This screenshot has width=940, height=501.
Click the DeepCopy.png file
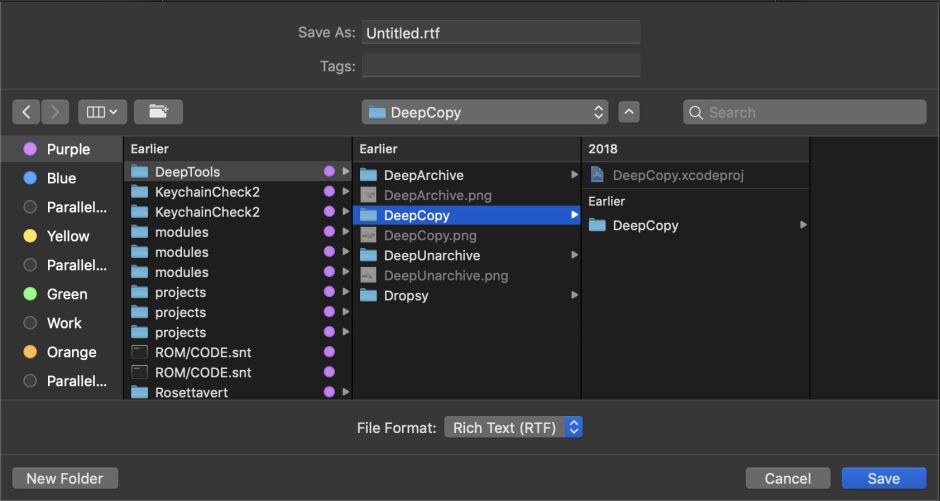tap(467, 236)
